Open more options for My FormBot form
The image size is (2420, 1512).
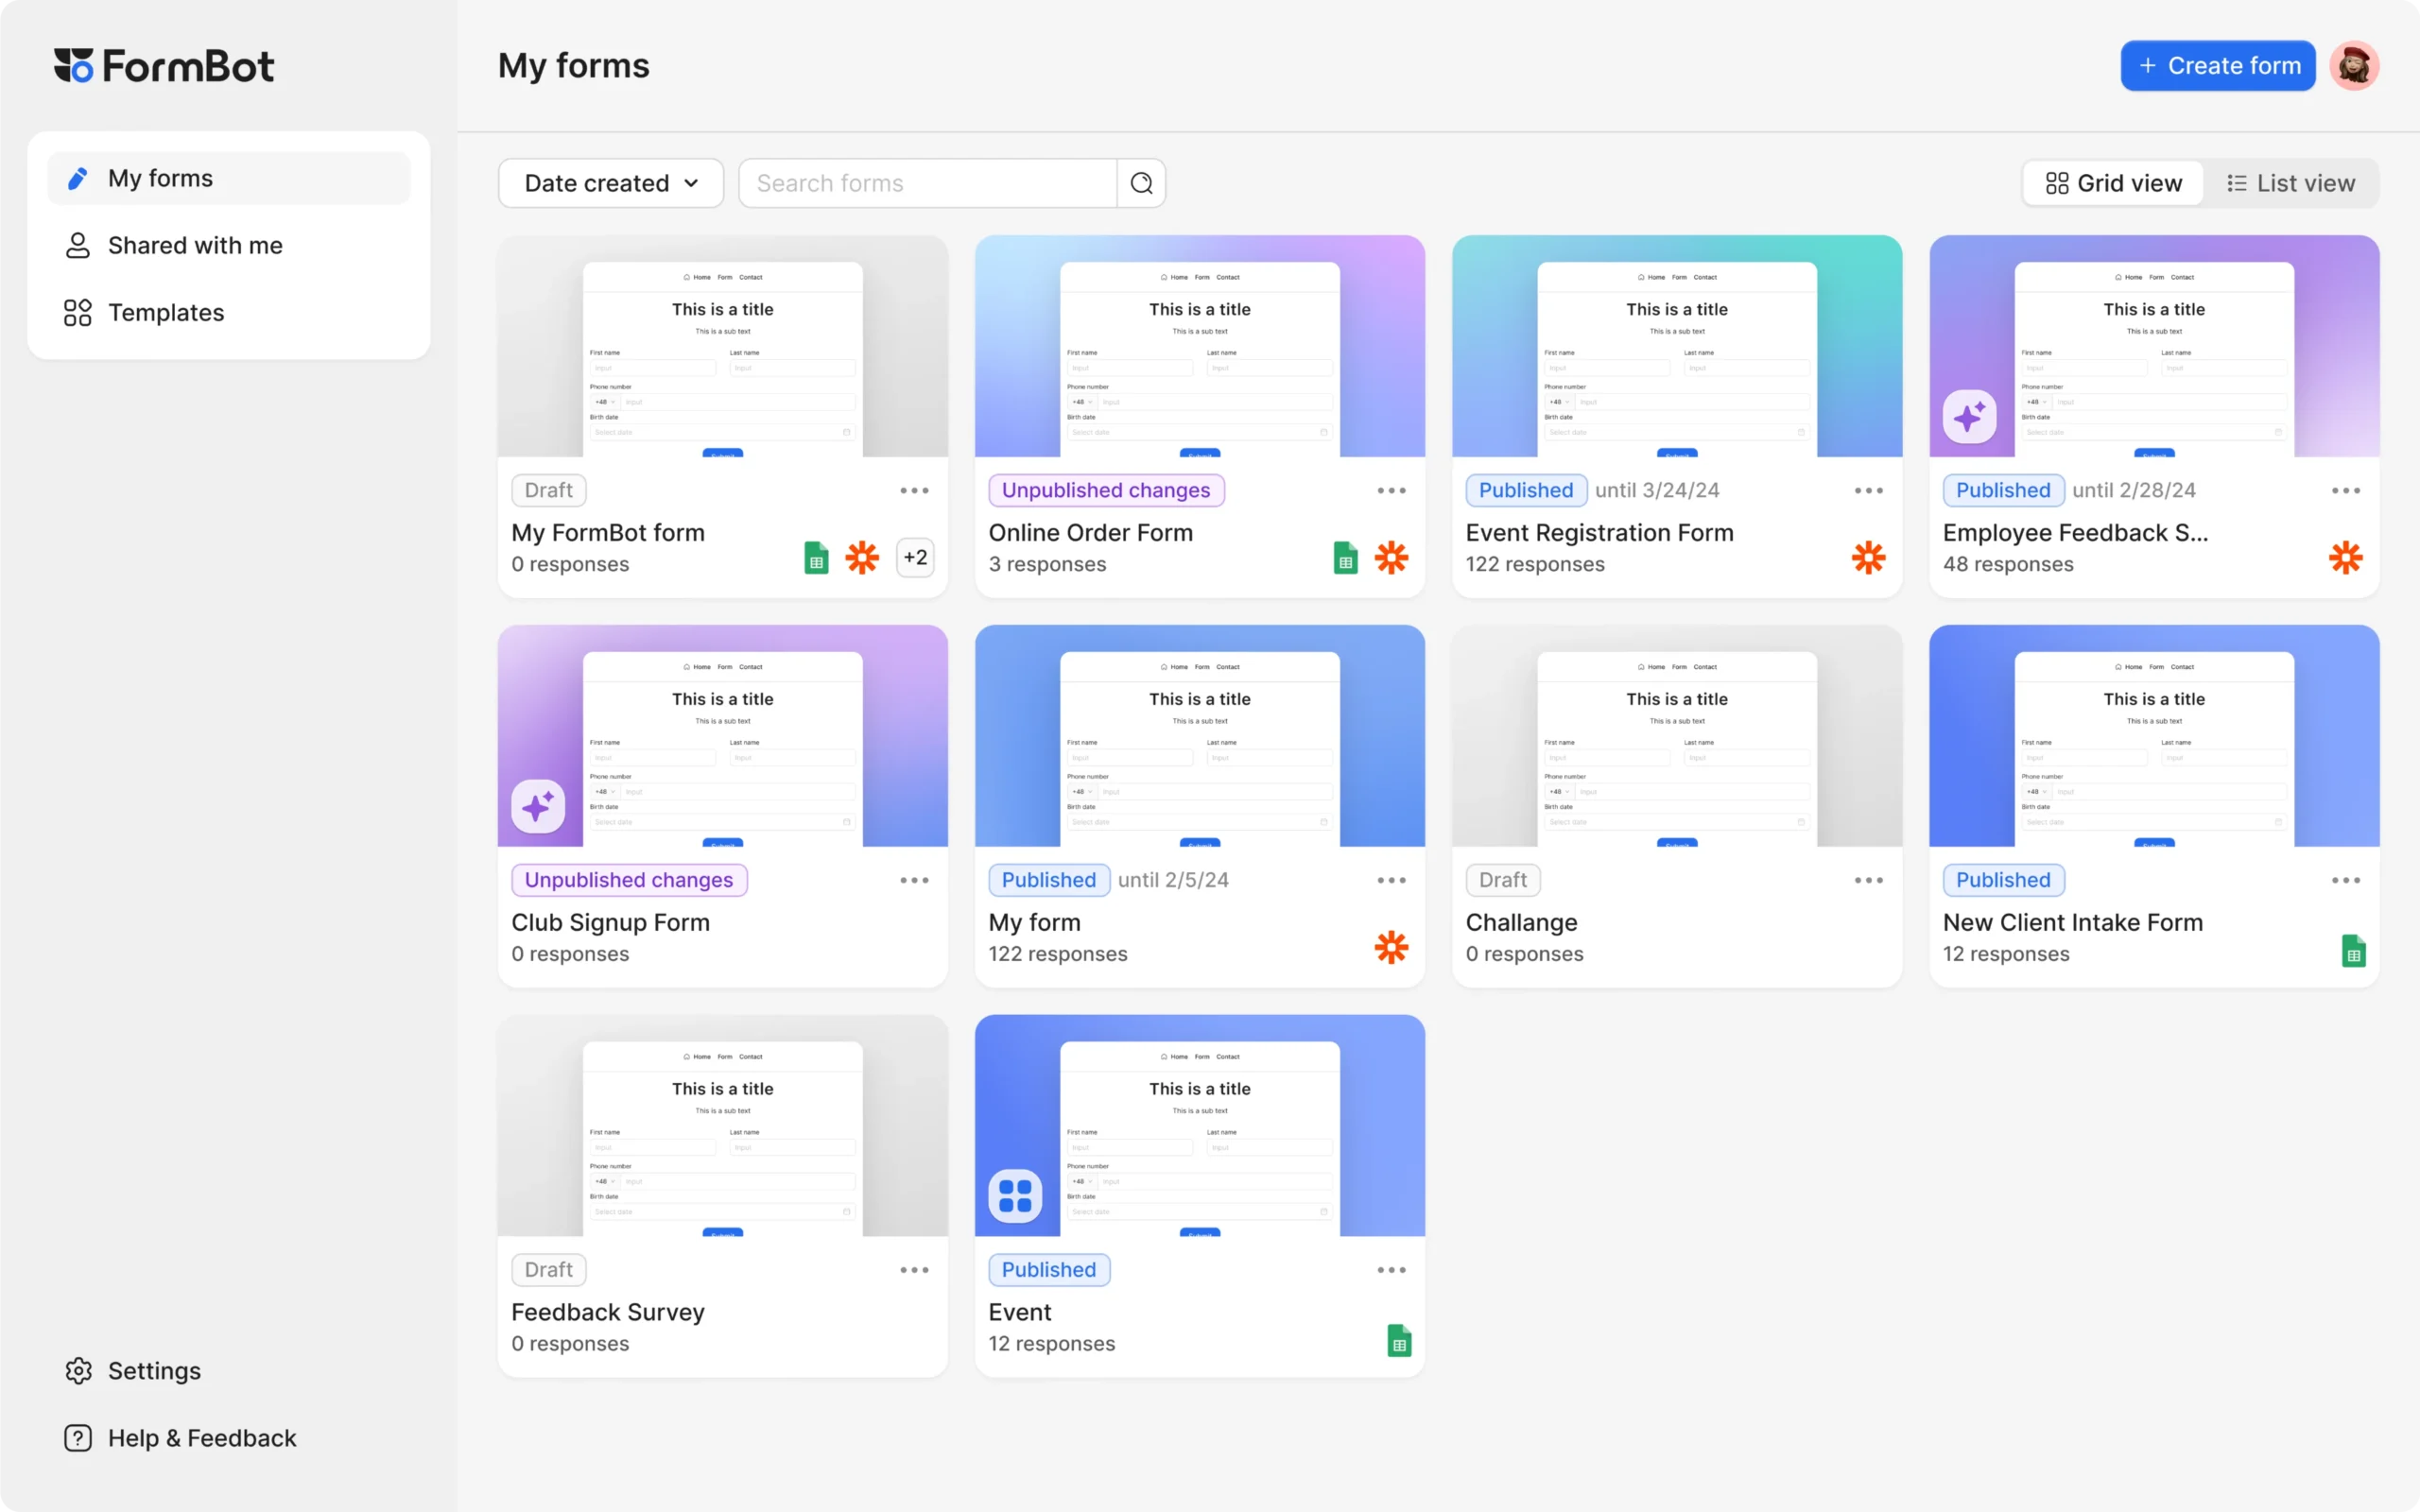(914, 490)
